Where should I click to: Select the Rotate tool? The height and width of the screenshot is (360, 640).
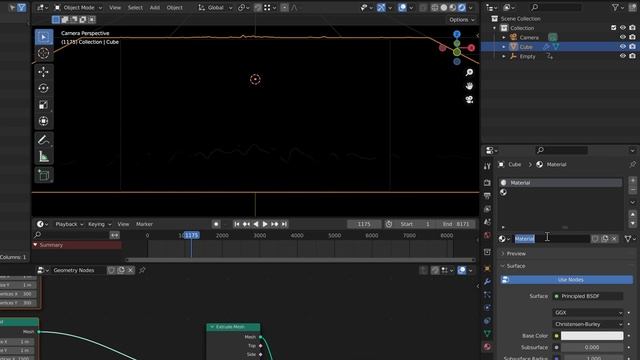tap(44, 88)
